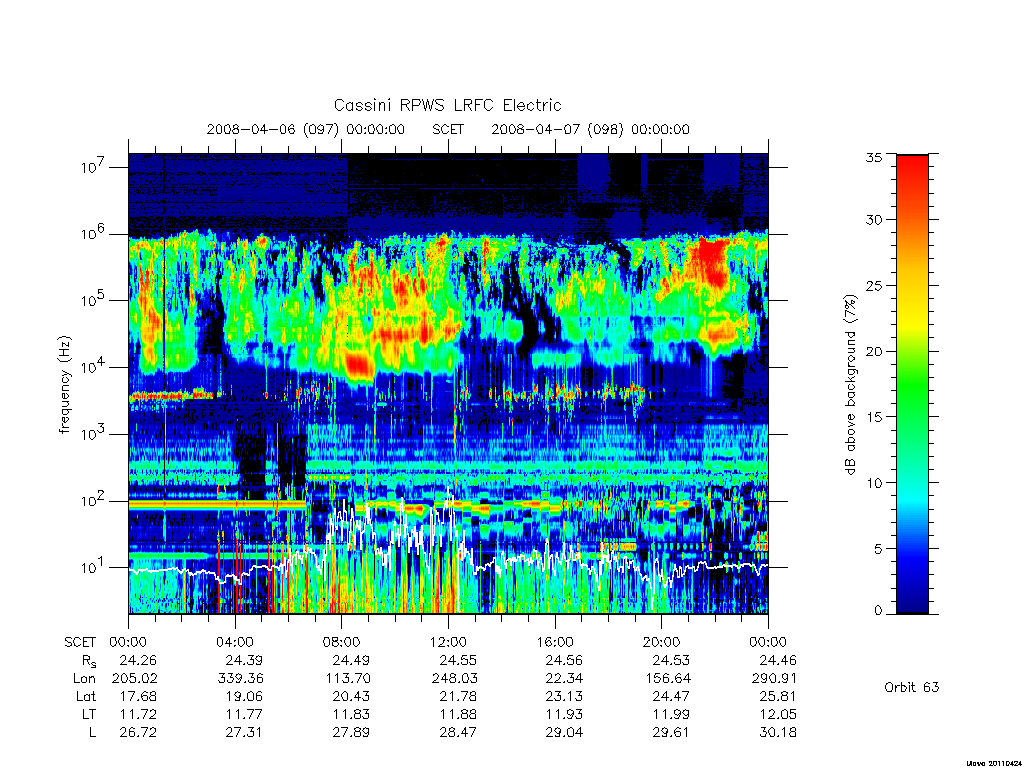
Task: Click the Lon value 339.36
Action: [240, 679]
